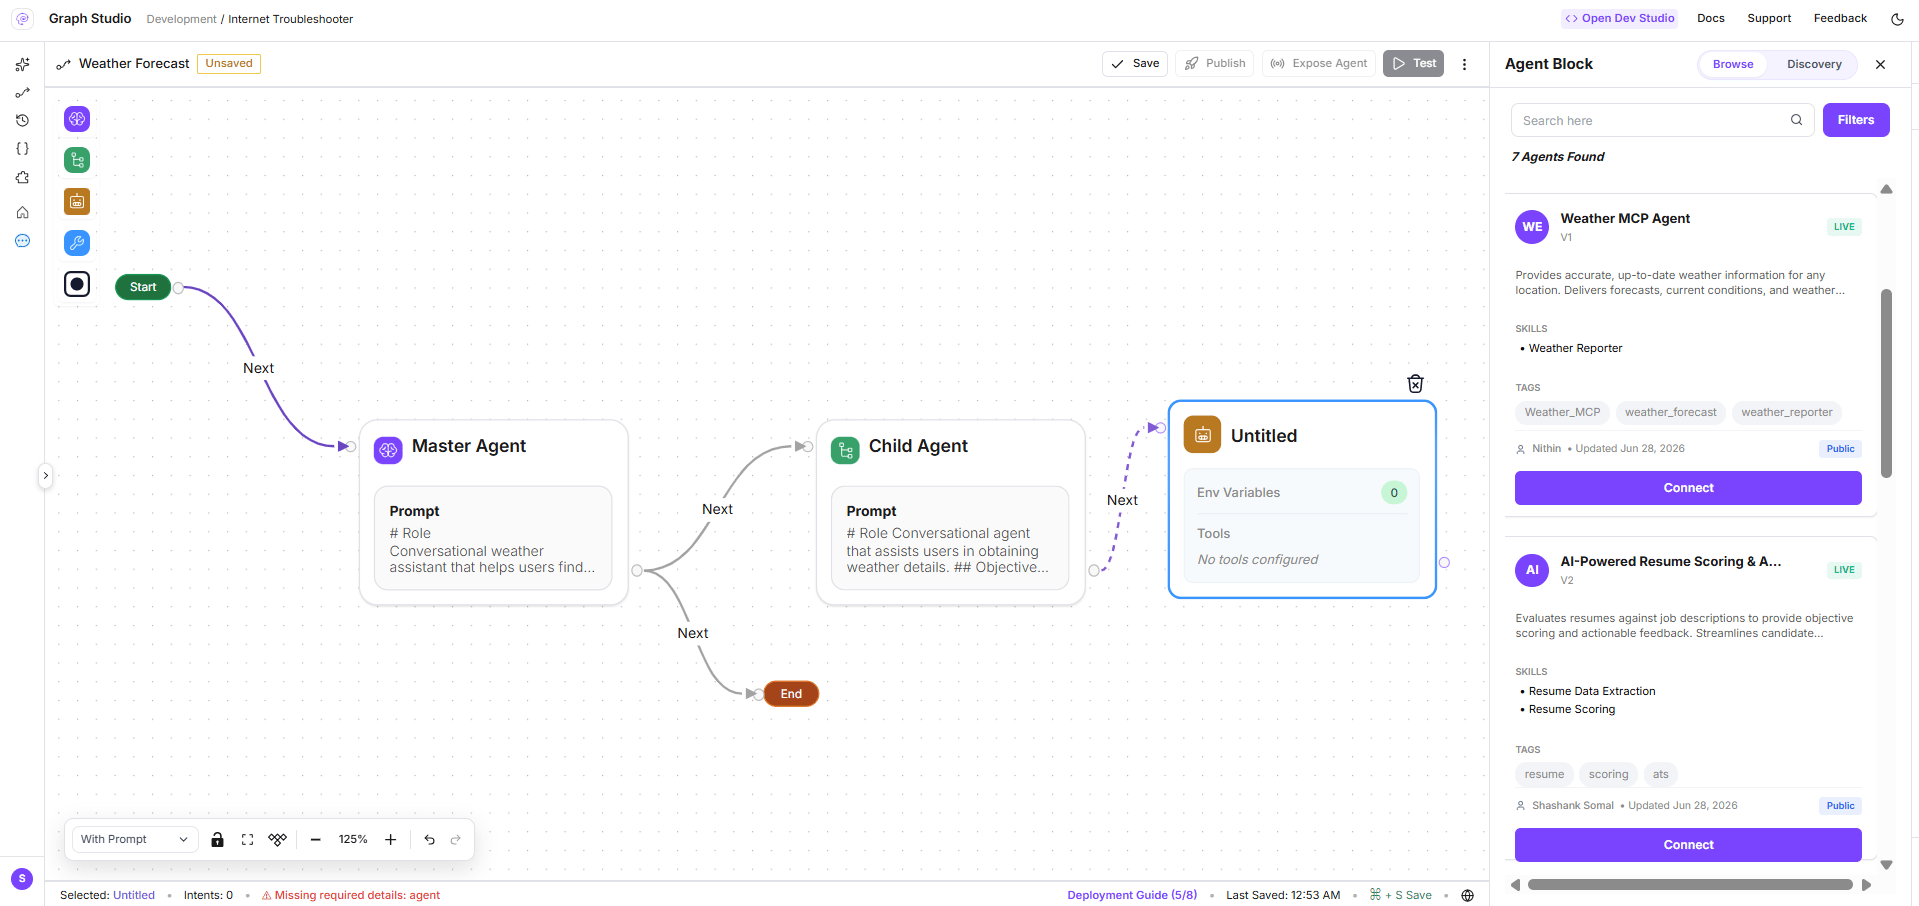Click the Test button

coord(1414,64)
